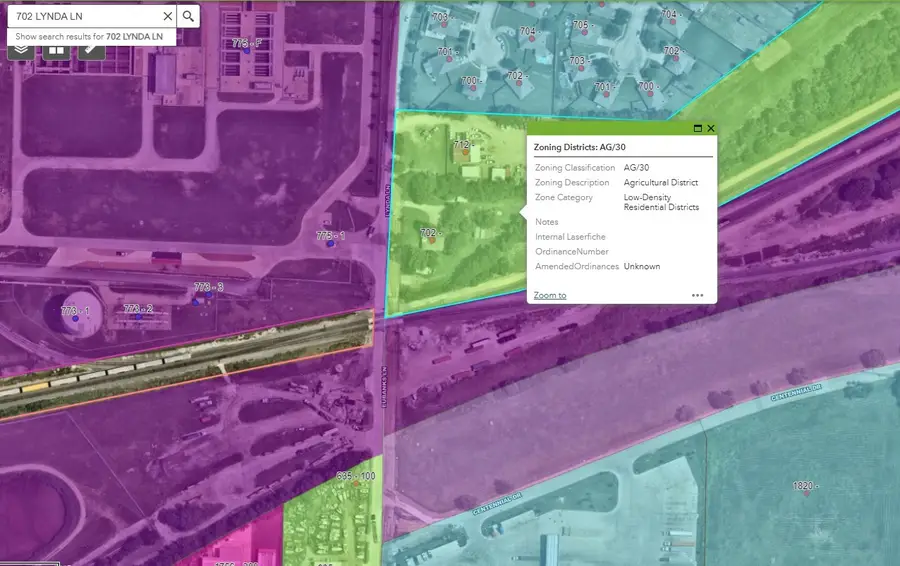Select the 1820 address label
The image size is (900, 566).
[x=803, y=486]
